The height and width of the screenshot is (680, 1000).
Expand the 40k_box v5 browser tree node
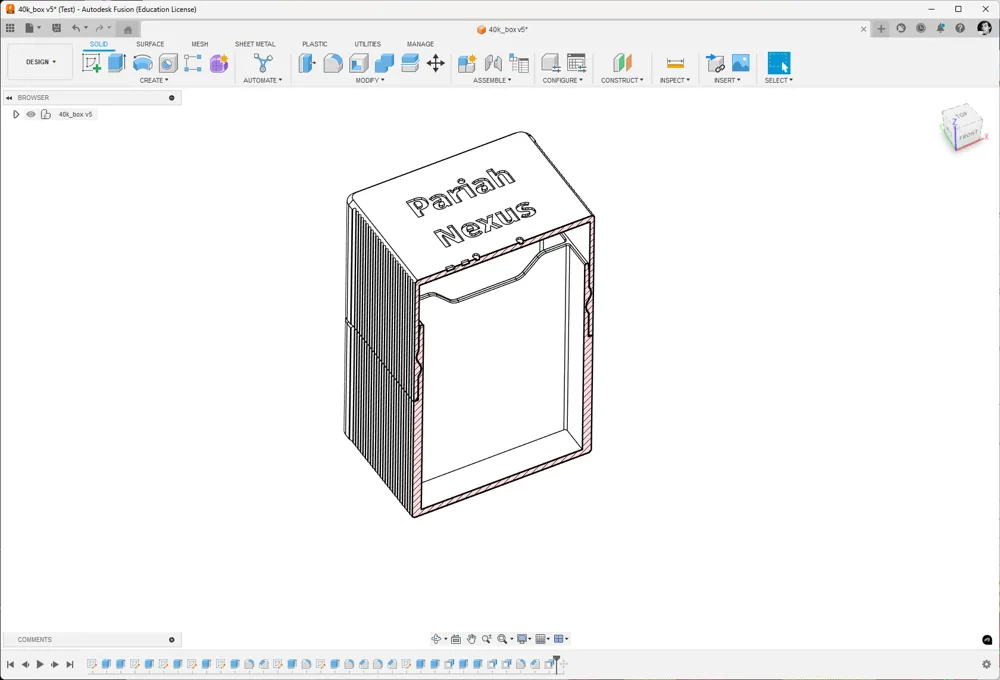pyautogui.click(x=16, y=114)
